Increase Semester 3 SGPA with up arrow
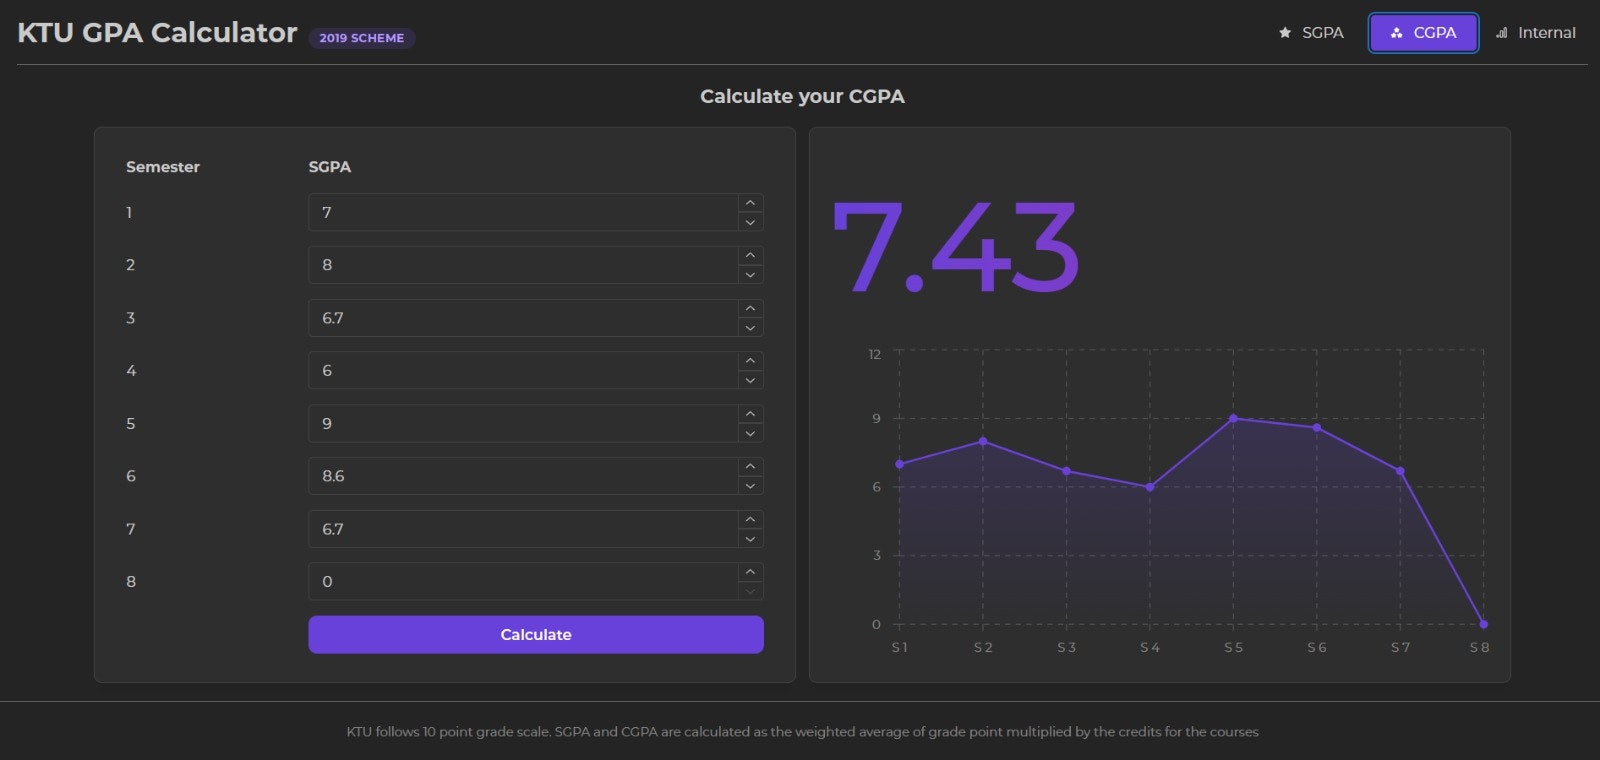Screen dimensions: 1600x760 750,309
